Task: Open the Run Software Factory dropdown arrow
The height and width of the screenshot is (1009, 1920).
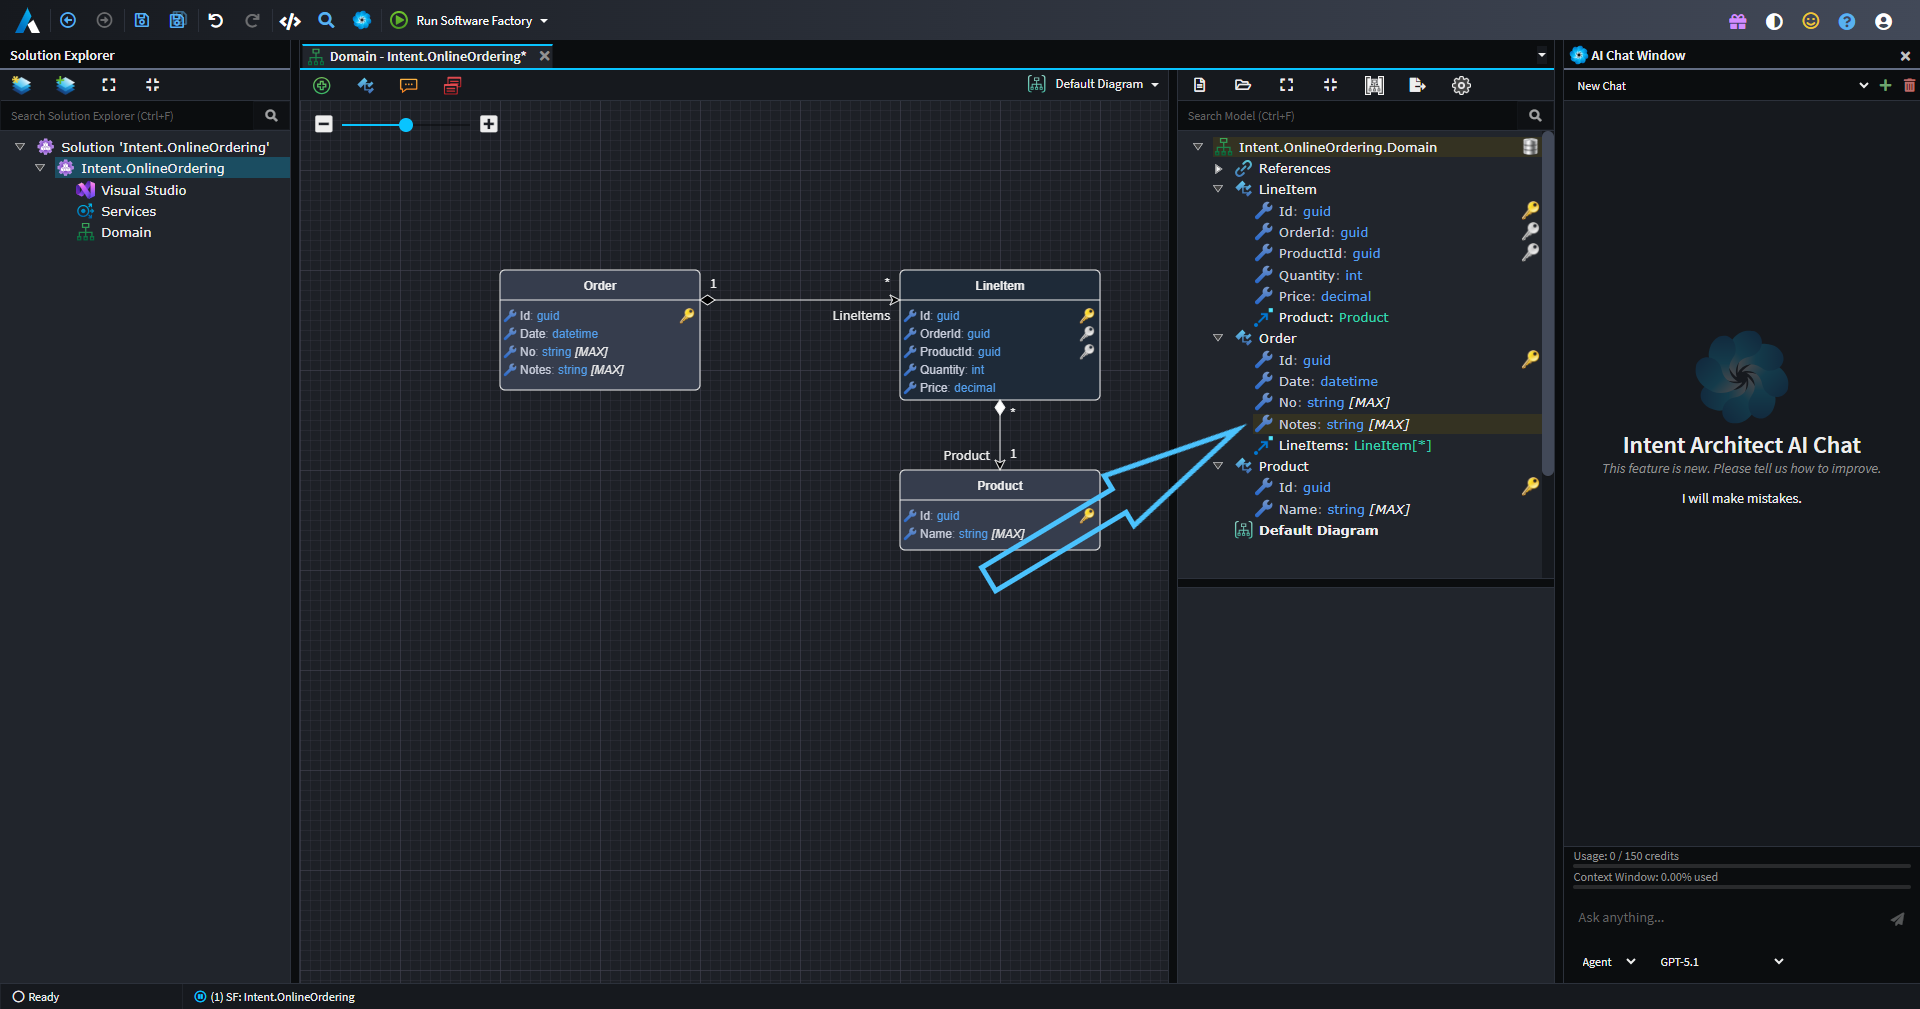Action: click(x=544, y=21)
